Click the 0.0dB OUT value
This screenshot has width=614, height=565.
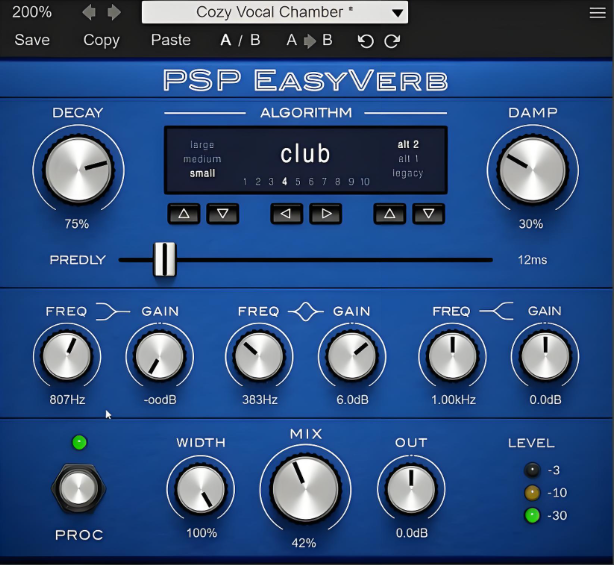click(x=412, y=533)
